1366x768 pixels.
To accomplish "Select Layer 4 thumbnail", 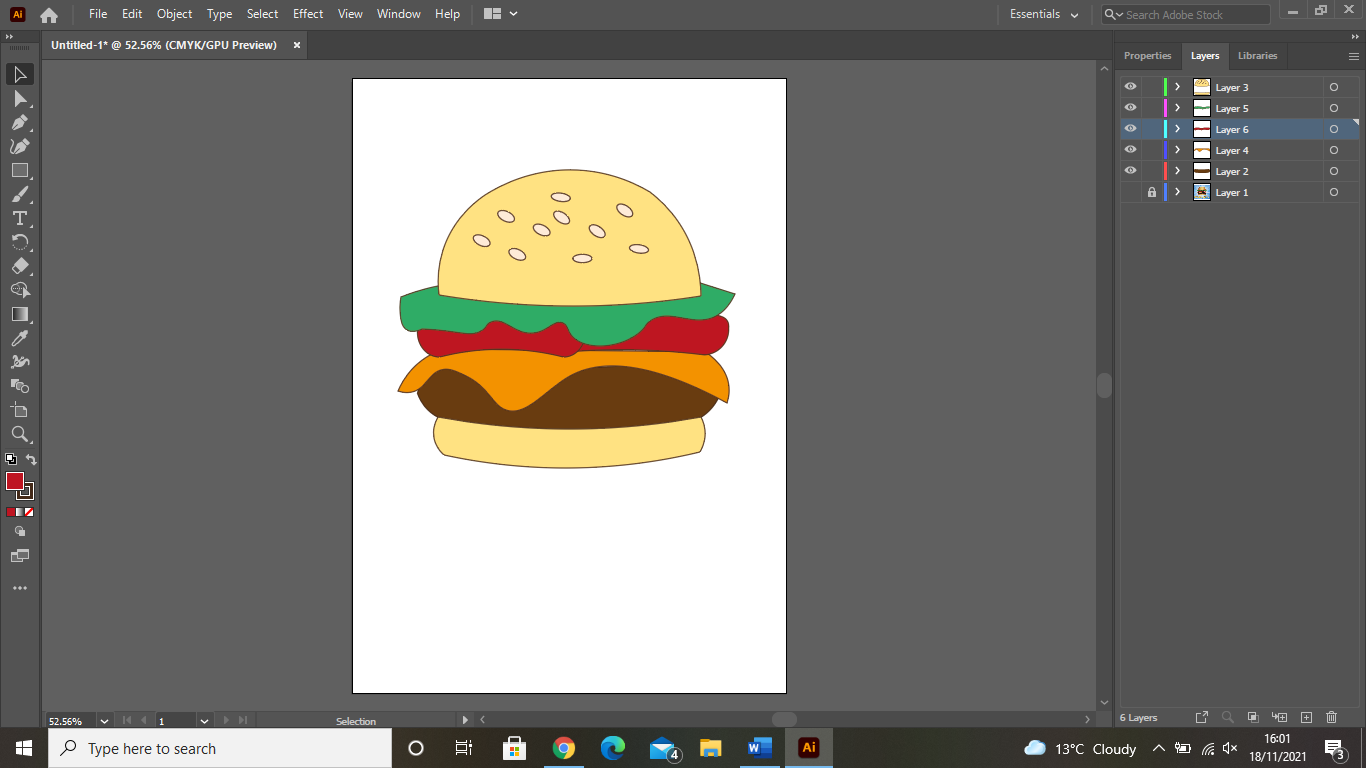I will click(1202, 150).
